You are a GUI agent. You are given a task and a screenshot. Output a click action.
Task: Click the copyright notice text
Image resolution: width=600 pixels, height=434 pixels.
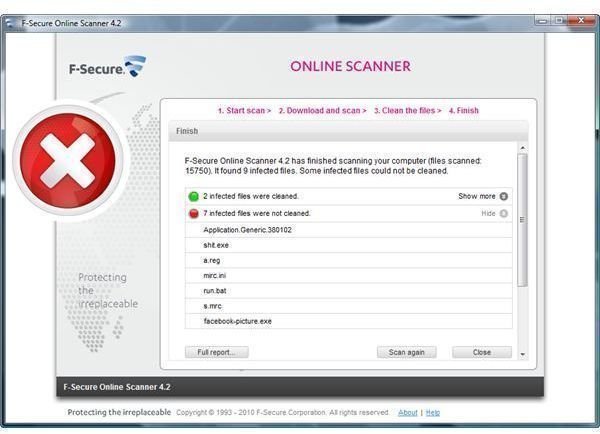[282, 413]
